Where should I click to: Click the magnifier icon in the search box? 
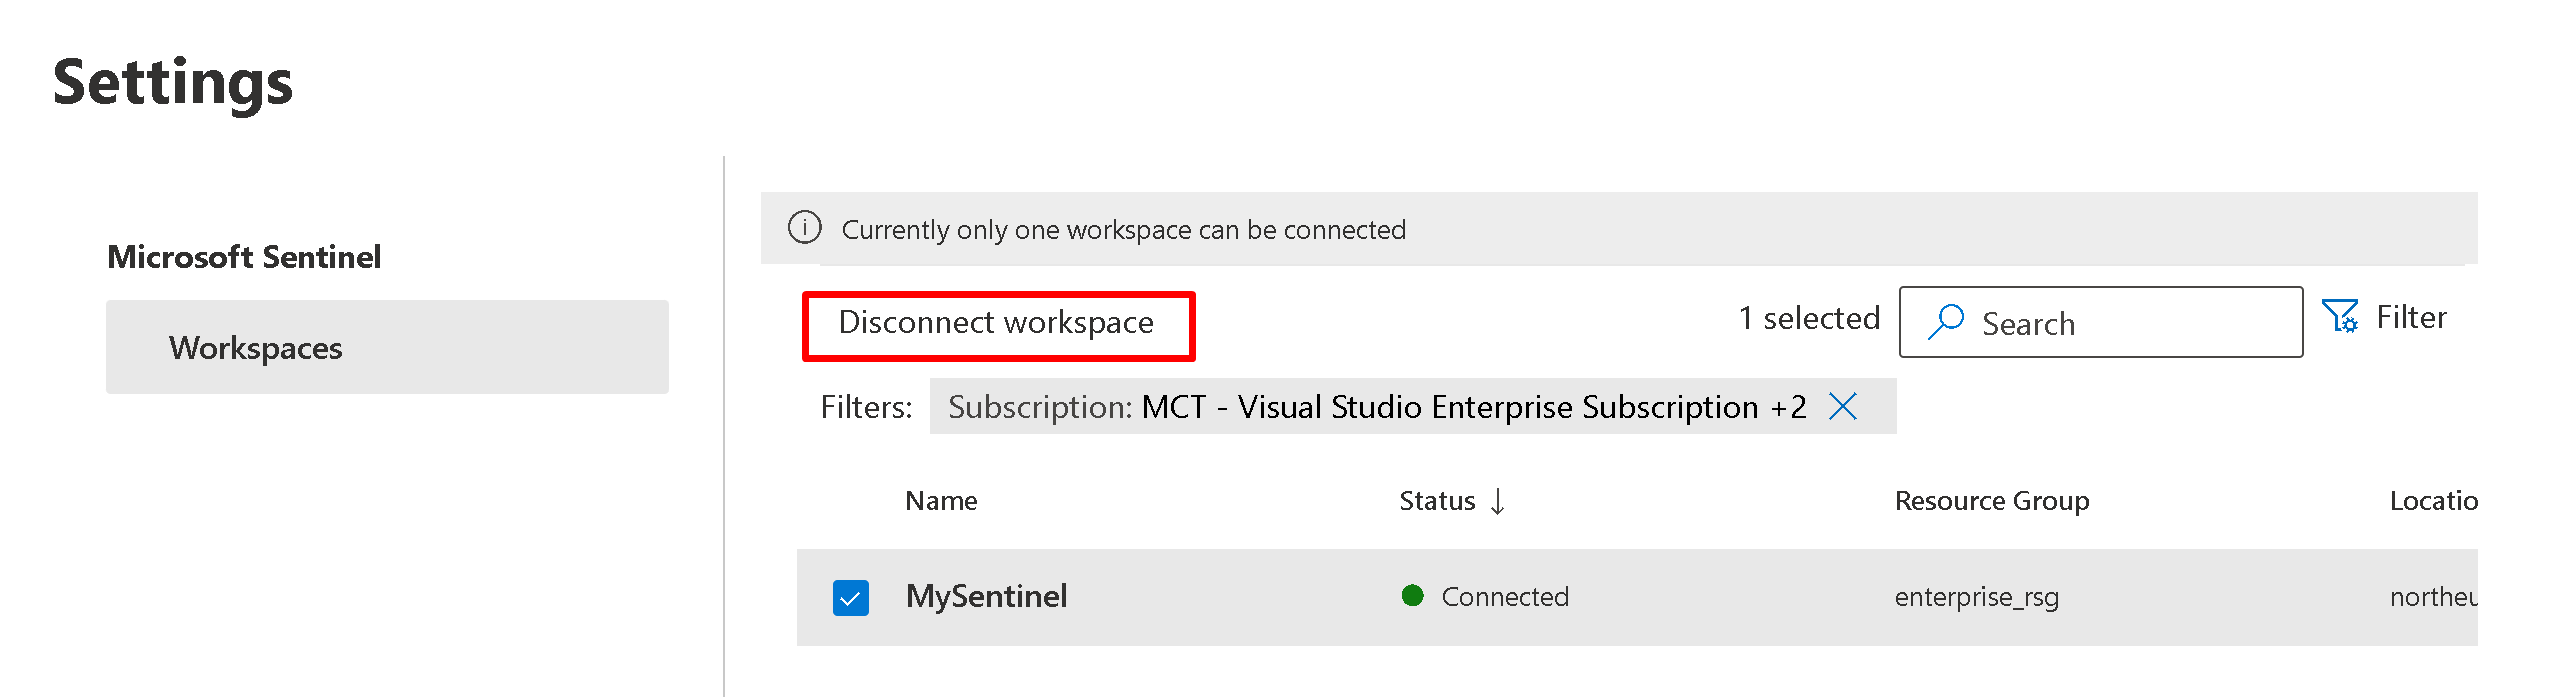[x=1946, y=322]
